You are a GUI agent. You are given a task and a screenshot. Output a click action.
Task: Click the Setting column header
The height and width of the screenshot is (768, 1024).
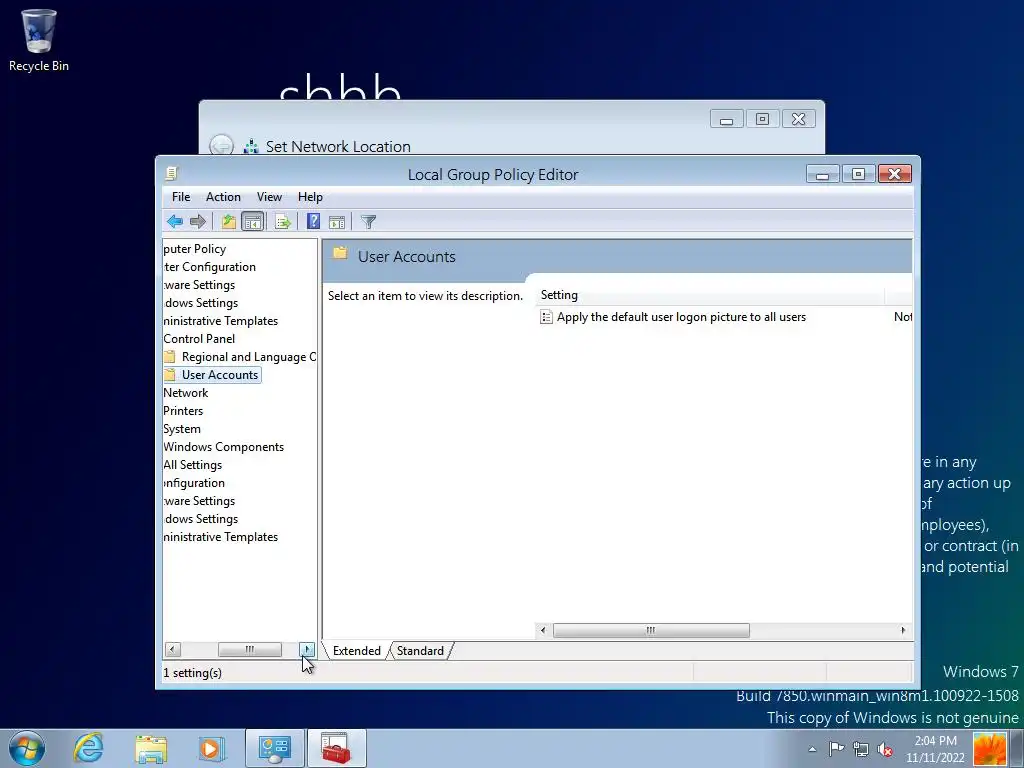point(710,295)
